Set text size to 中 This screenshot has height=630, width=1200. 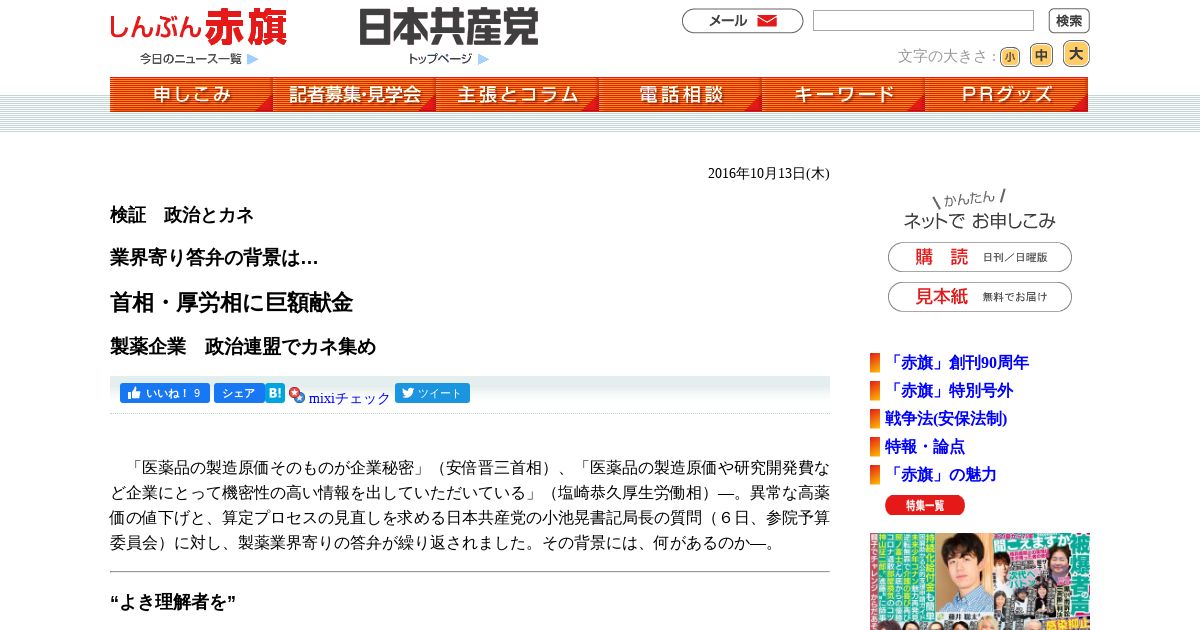pyautogui.click(x=1041, y=56)
